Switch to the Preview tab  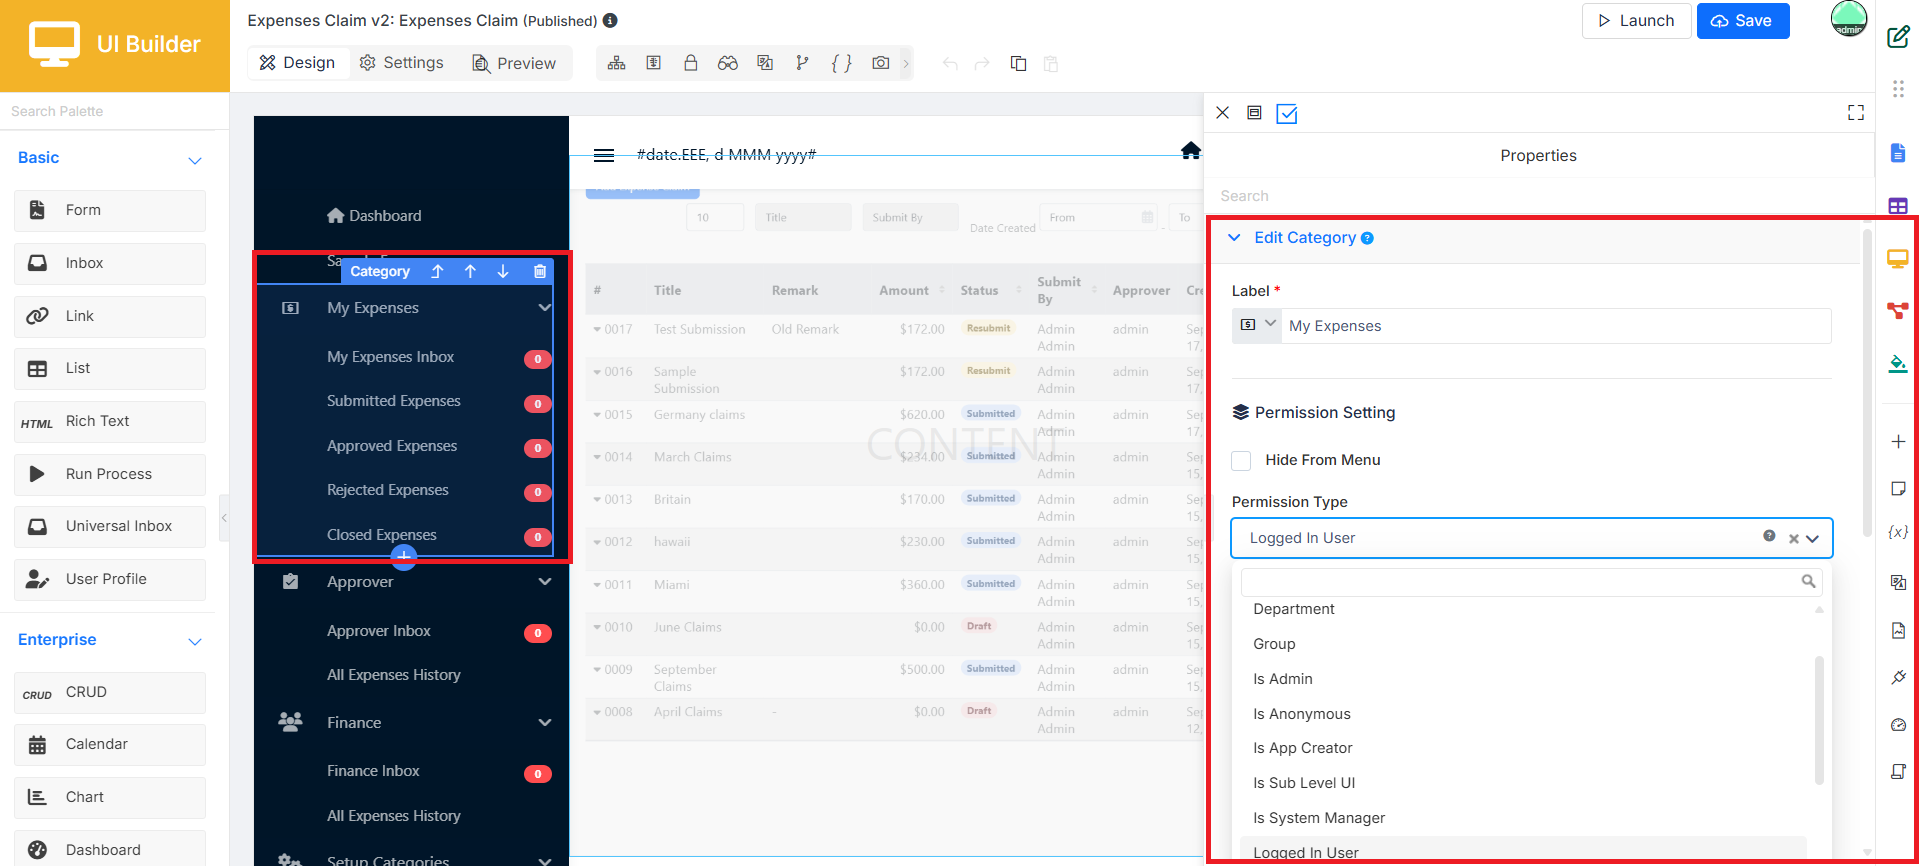[513, 63]
